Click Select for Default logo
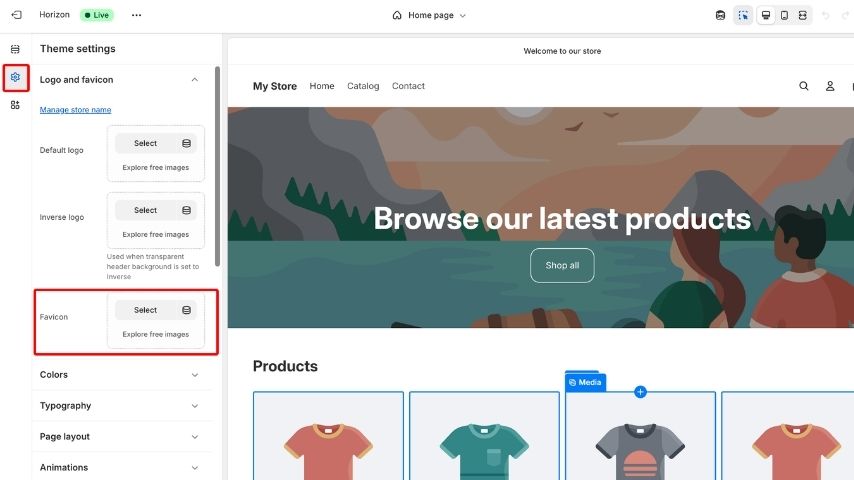The height and width of the screenshot is (480, 854). (145, 143)
